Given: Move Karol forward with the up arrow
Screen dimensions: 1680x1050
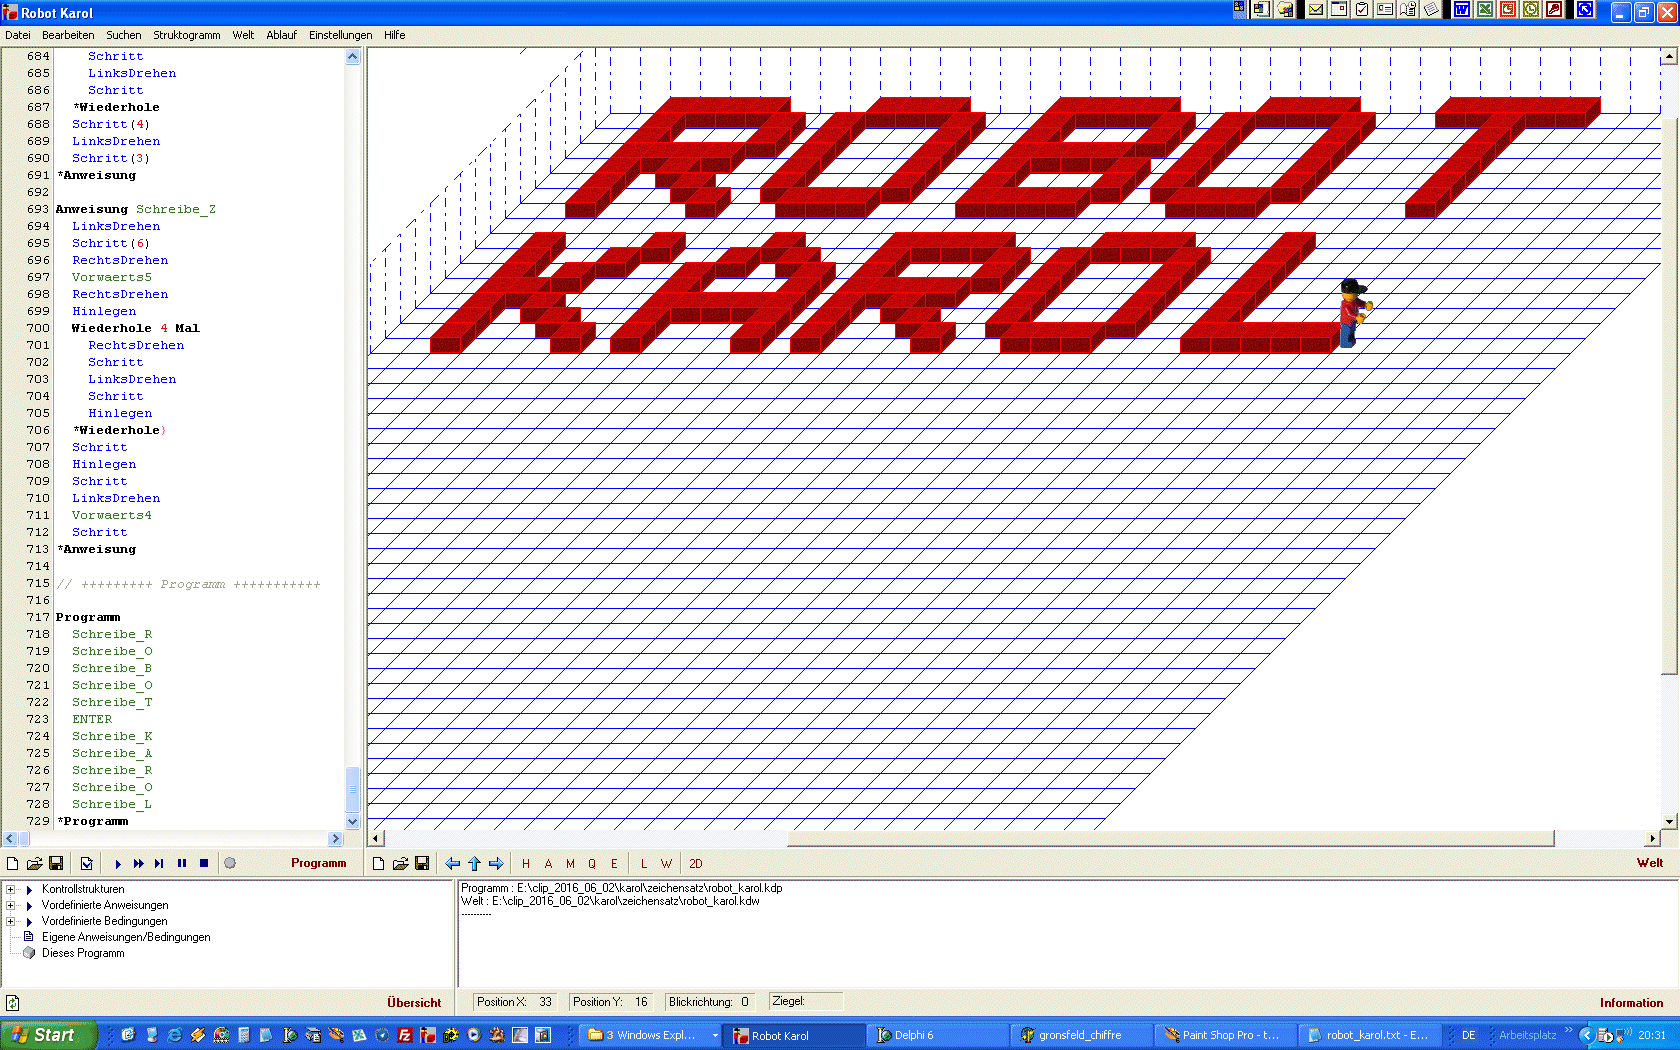Looking at the screenshot, I should click(475, 863).
